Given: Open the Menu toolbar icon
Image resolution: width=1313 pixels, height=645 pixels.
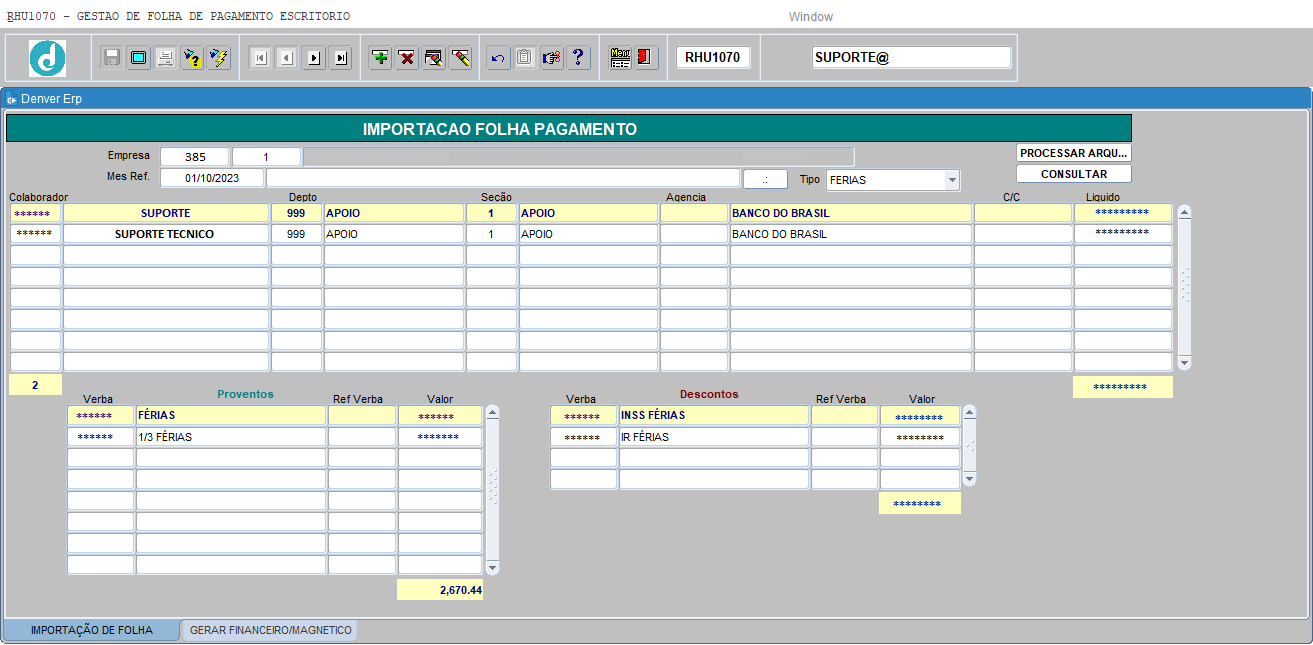Looking at the screenshot, I should 620,58.
